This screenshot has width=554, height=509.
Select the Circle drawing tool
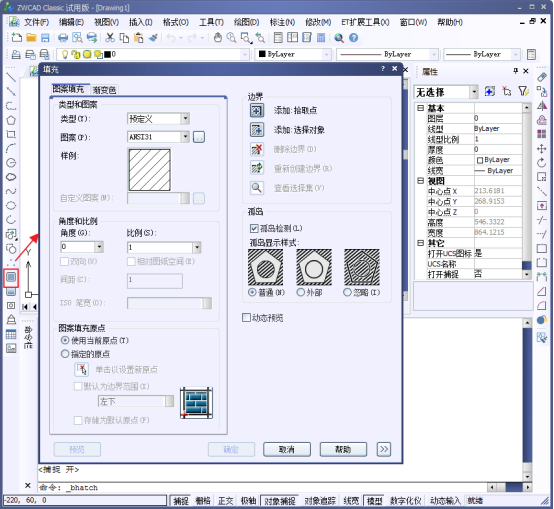click(x=11, y=162)
